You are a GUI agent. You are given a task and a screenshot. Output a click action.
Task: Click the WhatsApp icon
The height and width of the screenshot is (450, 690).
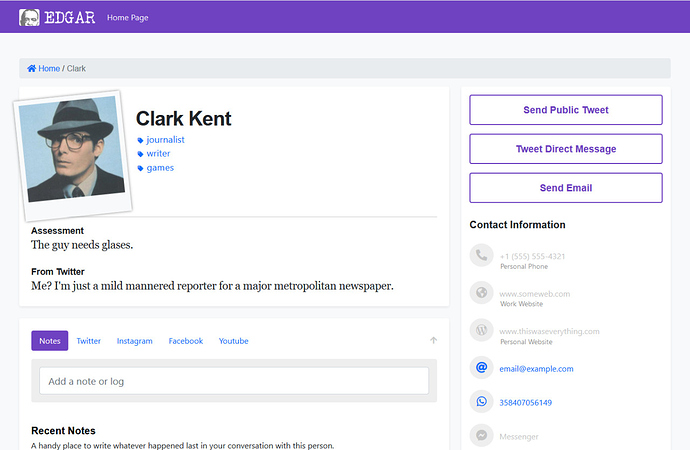(x=481, y=401)
